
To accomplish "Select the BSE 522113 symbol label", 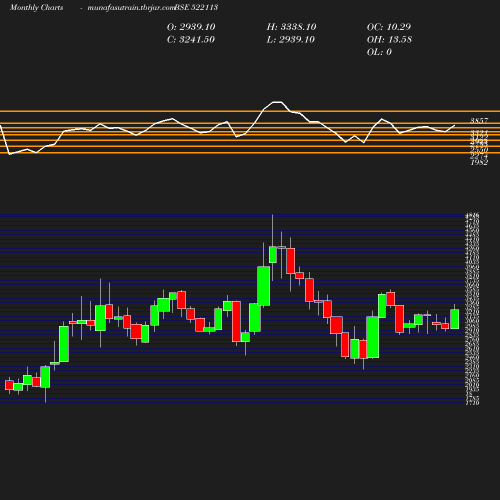I will [x=197, y=8].
